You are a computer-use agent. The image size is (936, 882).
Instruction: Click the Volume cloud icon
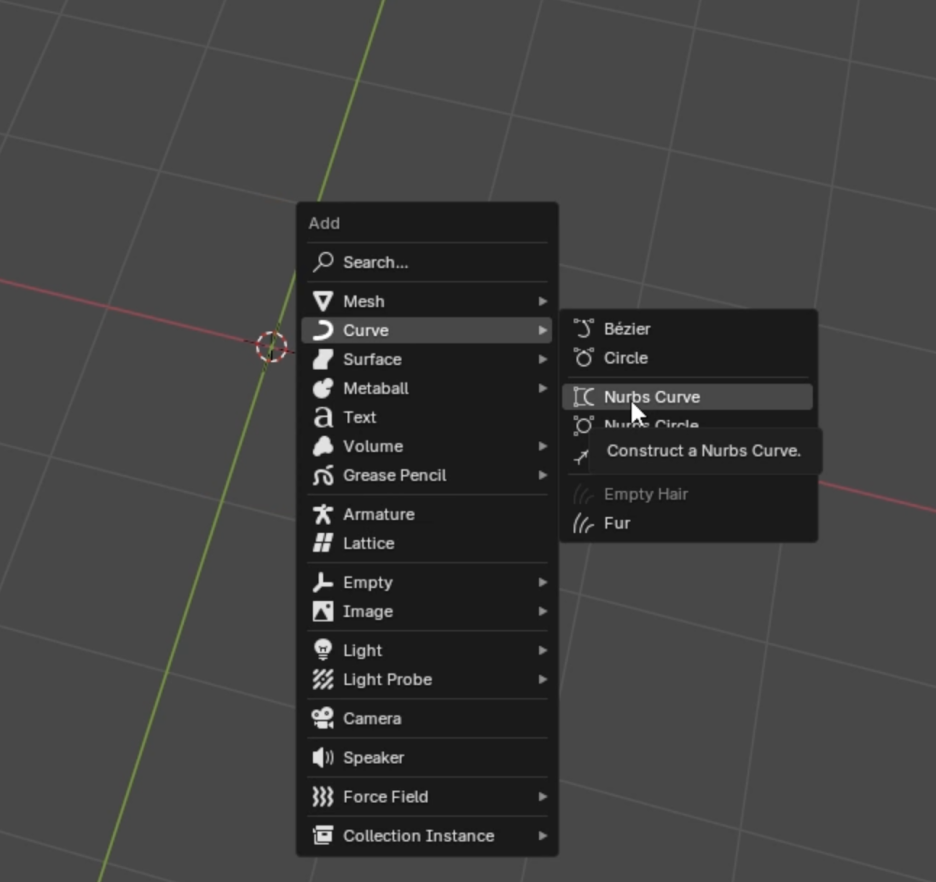(x=323, y=446)
